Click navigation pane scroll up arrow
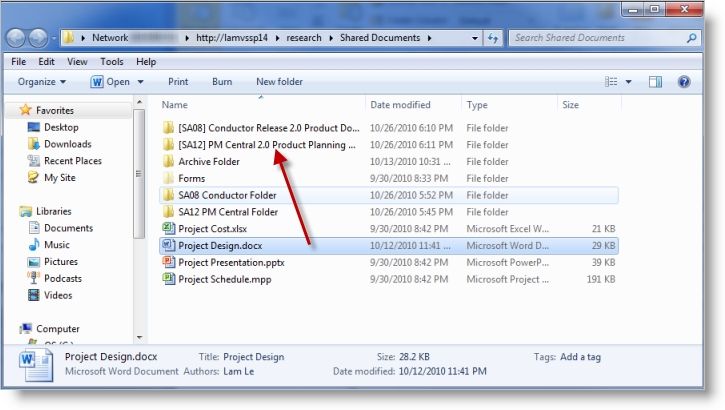This screenshot has width=725, height=410. coord(140,102)
